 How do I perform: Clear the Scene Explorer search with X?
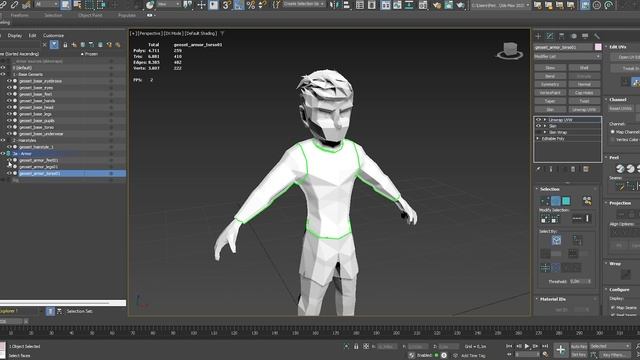44,44
